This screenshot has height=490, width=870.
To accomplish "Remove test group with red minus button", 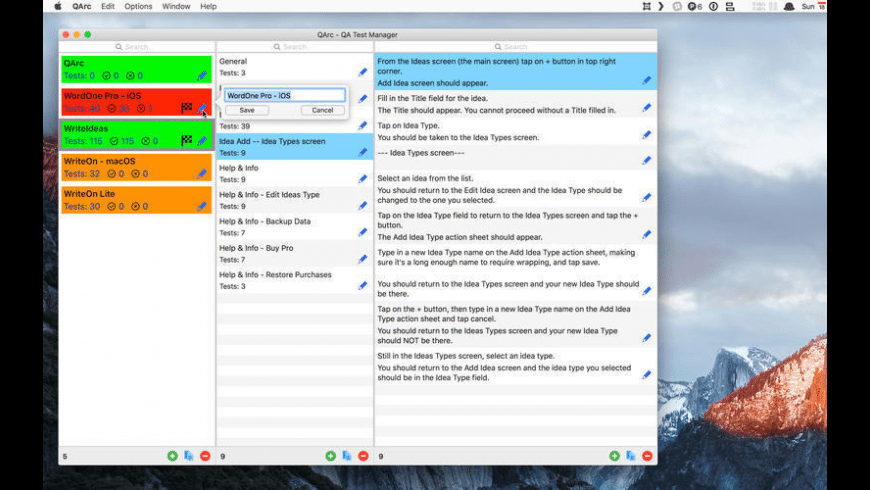I will point(363,456).
